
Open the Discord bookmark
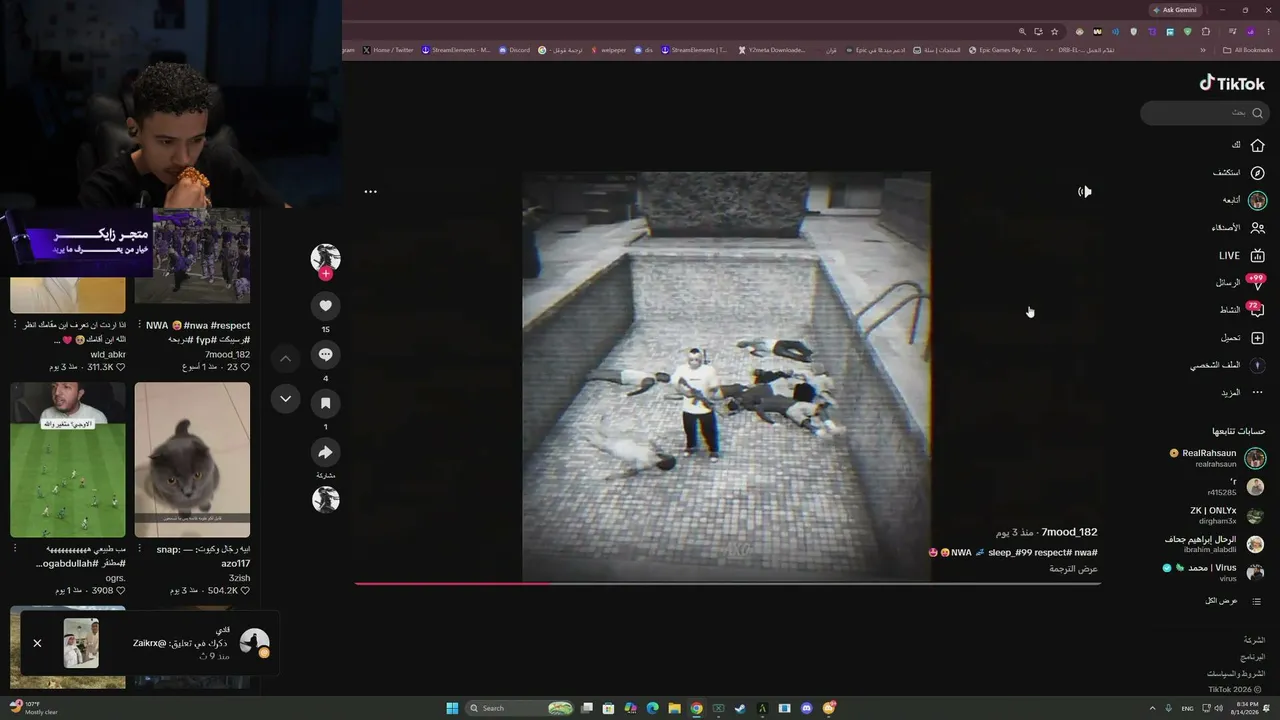point(515,50)
